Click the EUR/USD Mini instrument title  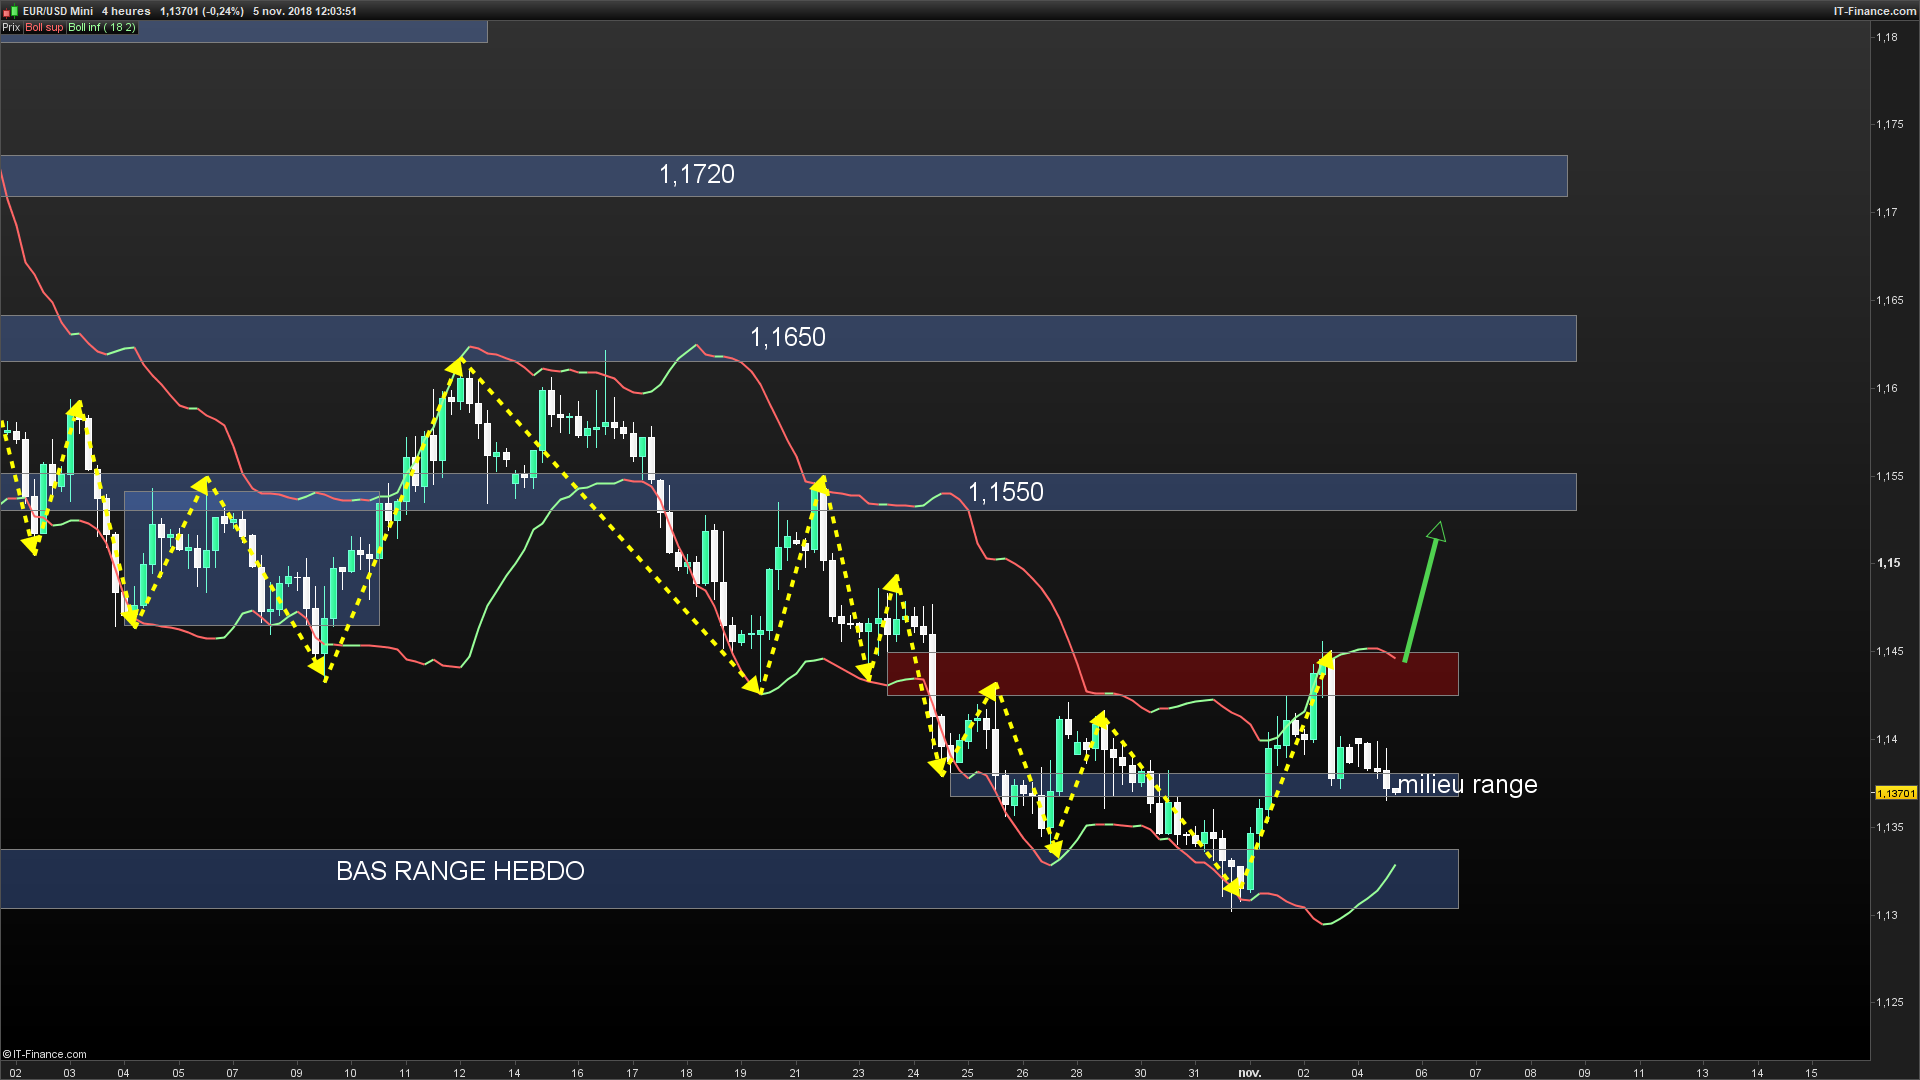[x=58, y=11]
